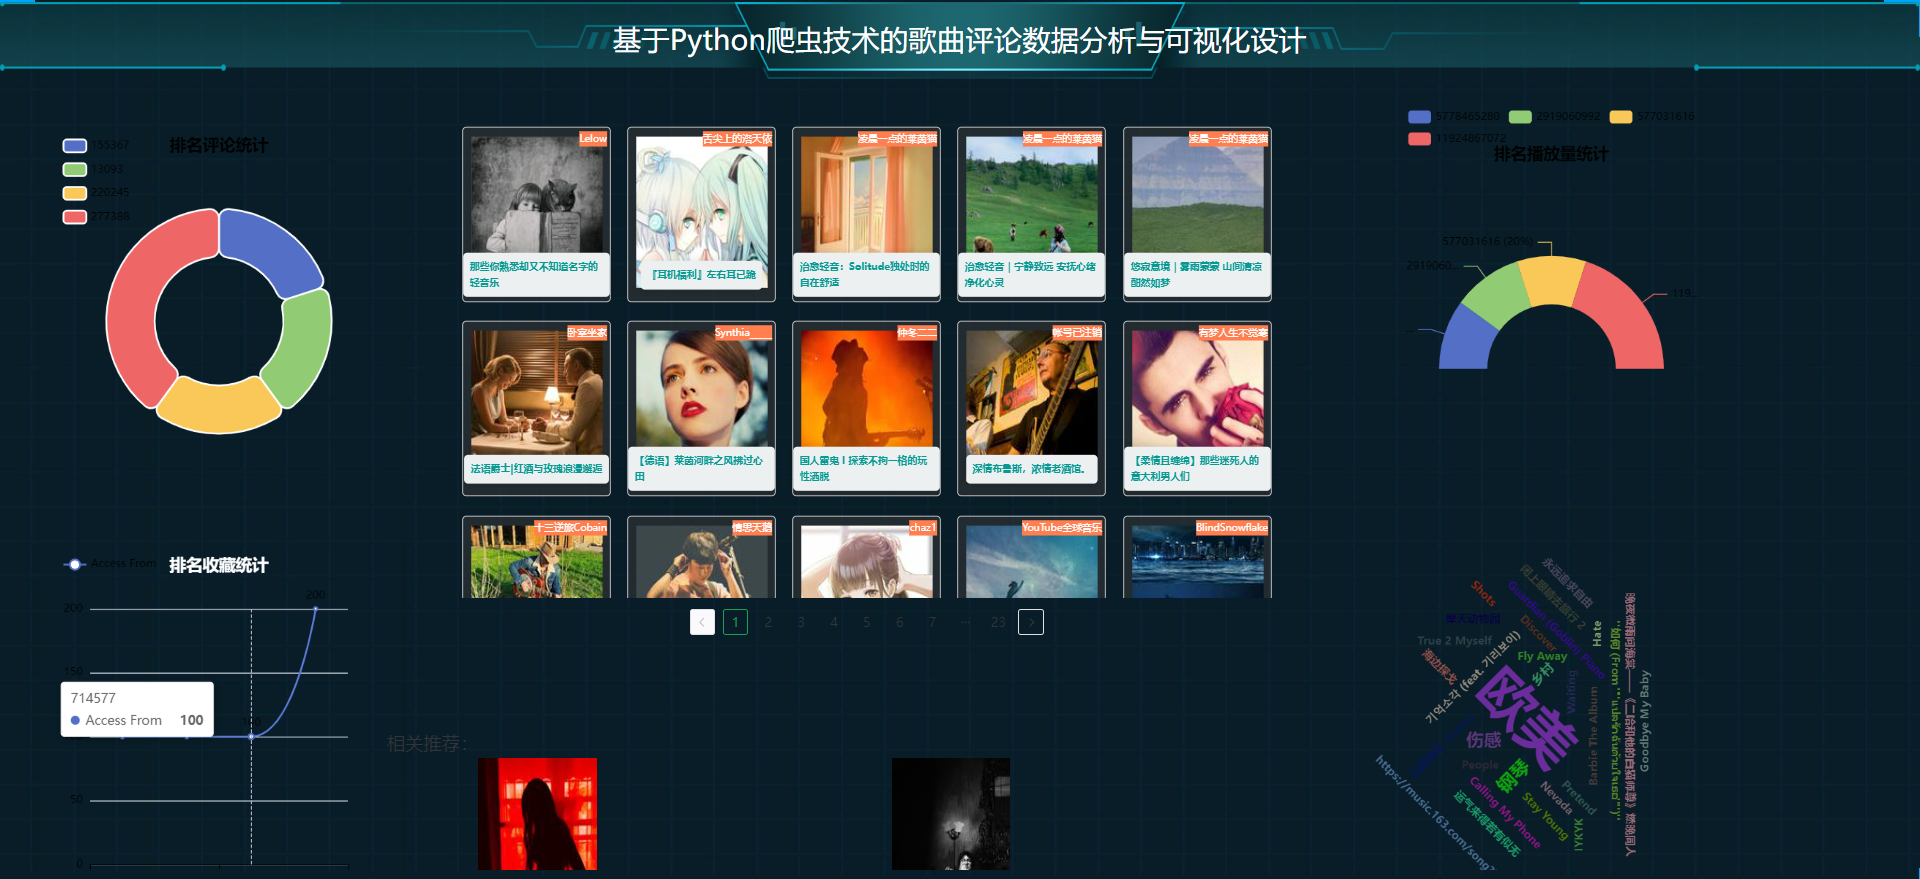The height and width of the screenshot is (879, 1920).
Task: Open the man smelling rose playlist
Action: tap(1197, 389)
